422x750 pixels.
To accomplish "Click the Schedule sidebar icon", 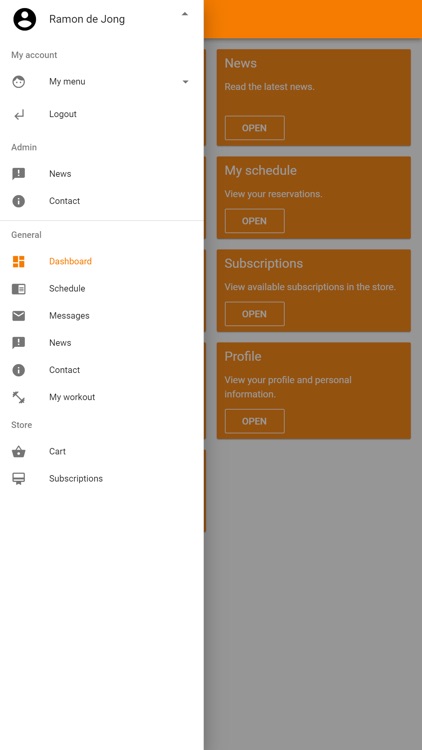I will 19,288.
